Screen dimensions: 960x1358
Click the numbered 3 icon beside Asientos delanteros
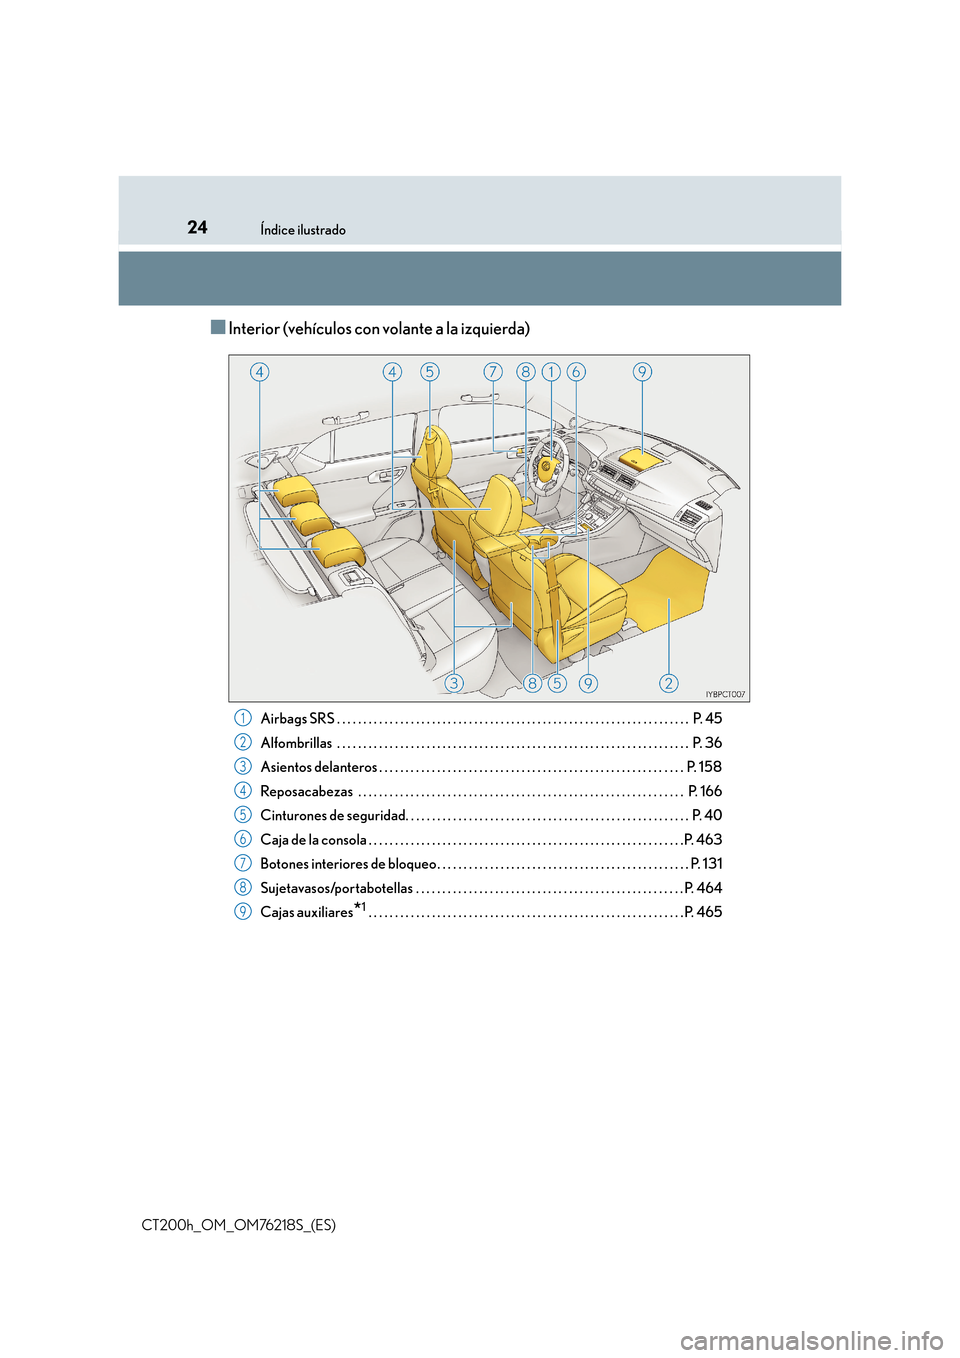242,766
